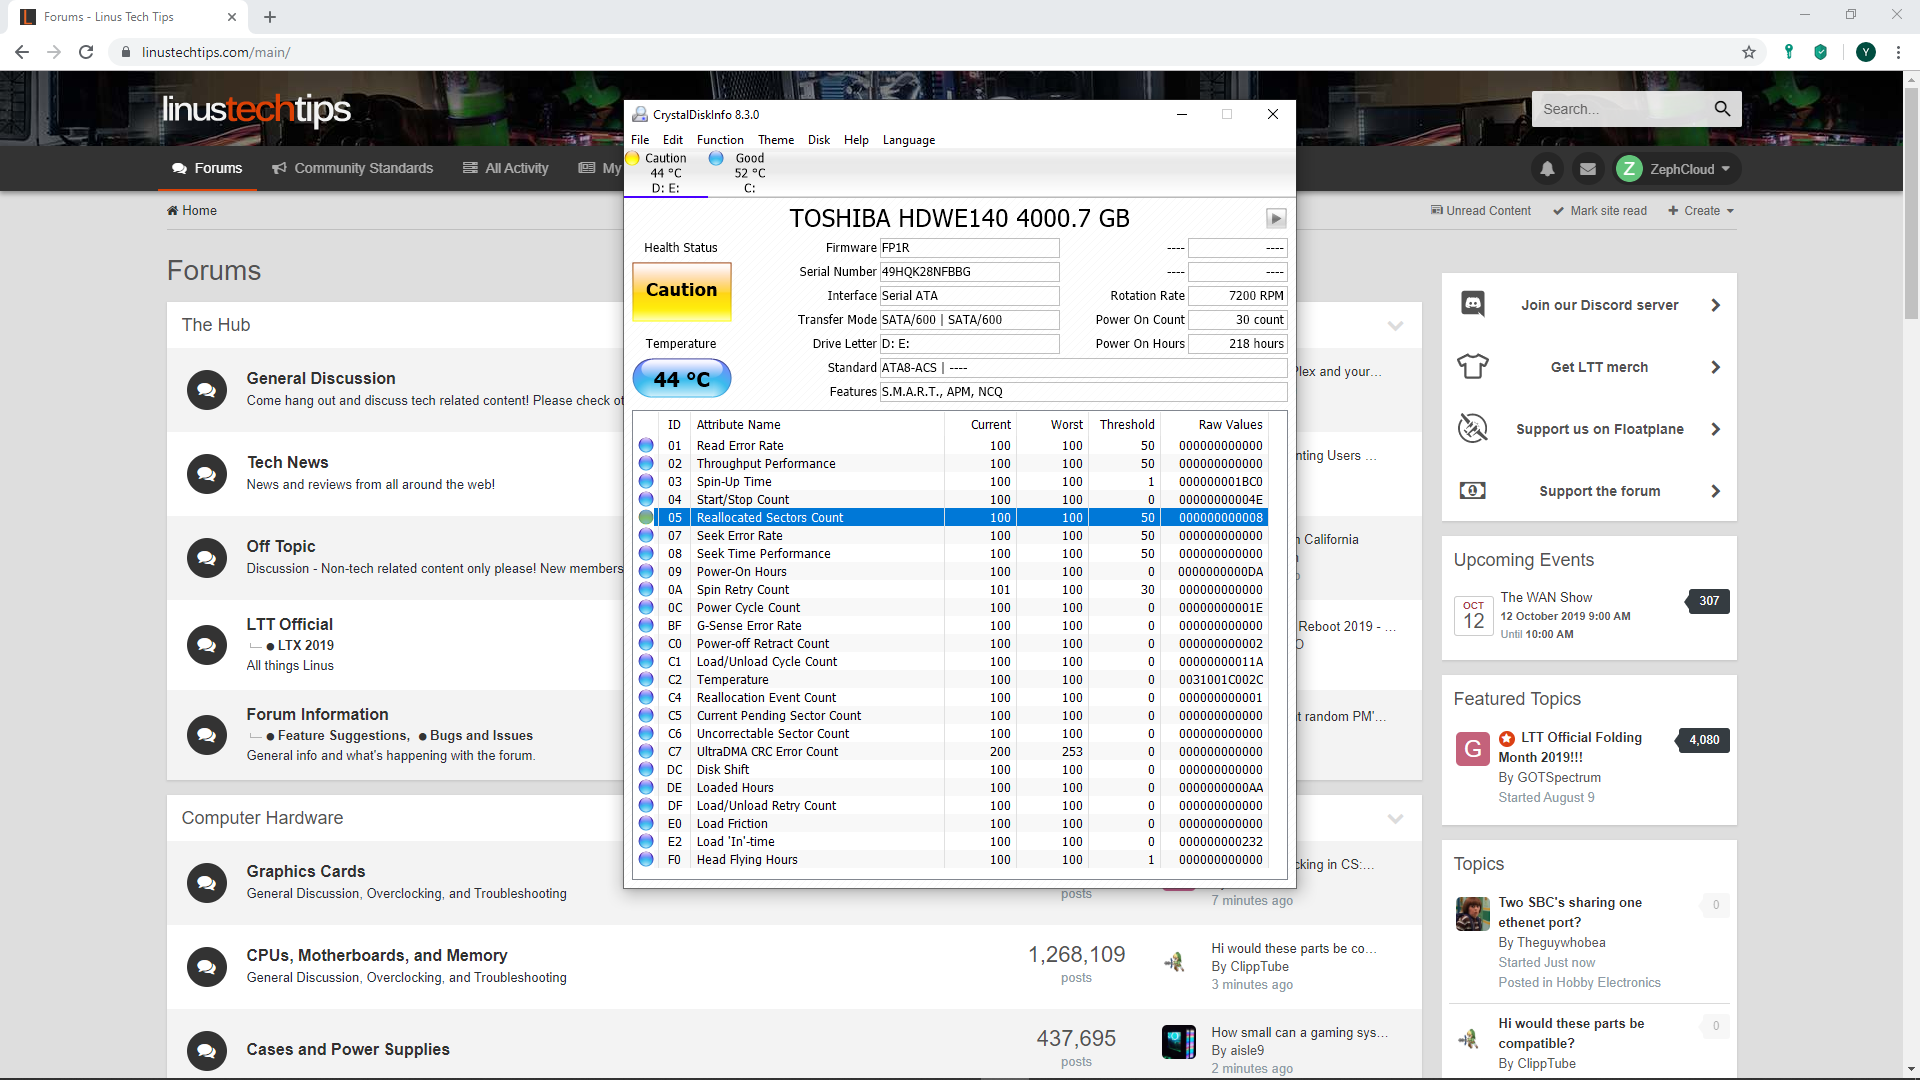
Task: Click Mark site read
Action: tap(1600, 211)
